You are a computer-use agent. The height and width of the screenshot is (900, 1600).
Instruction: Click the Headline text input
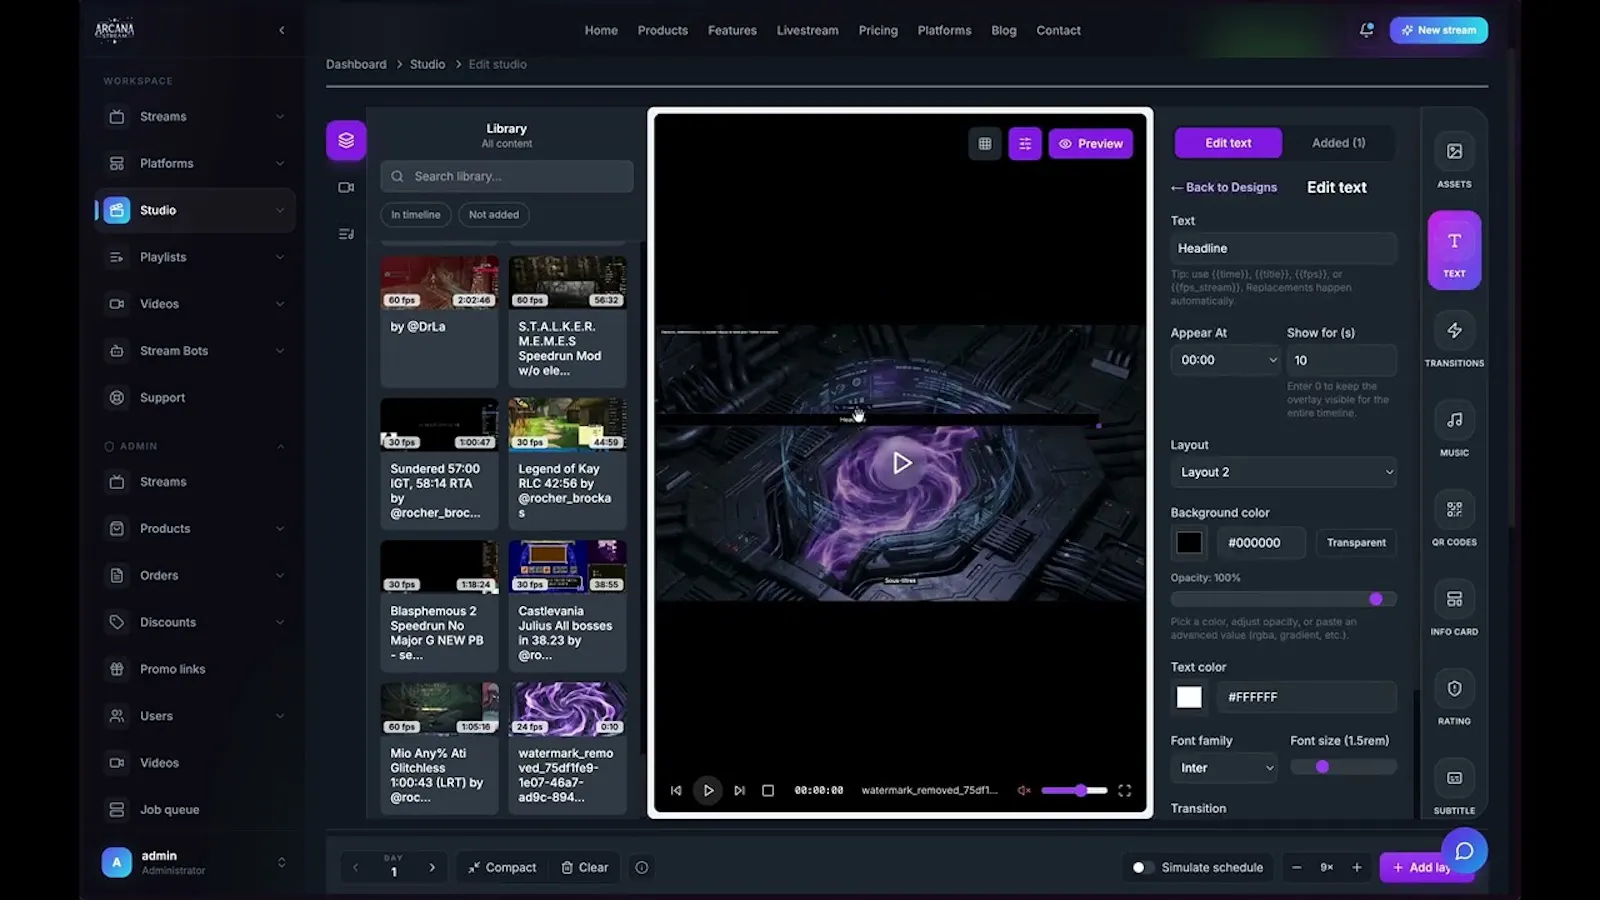1284,248
